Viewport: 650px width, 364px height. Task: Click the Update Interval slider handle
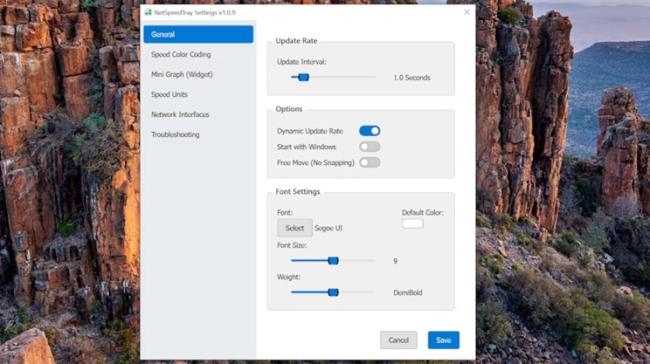(x=304, y=77)
